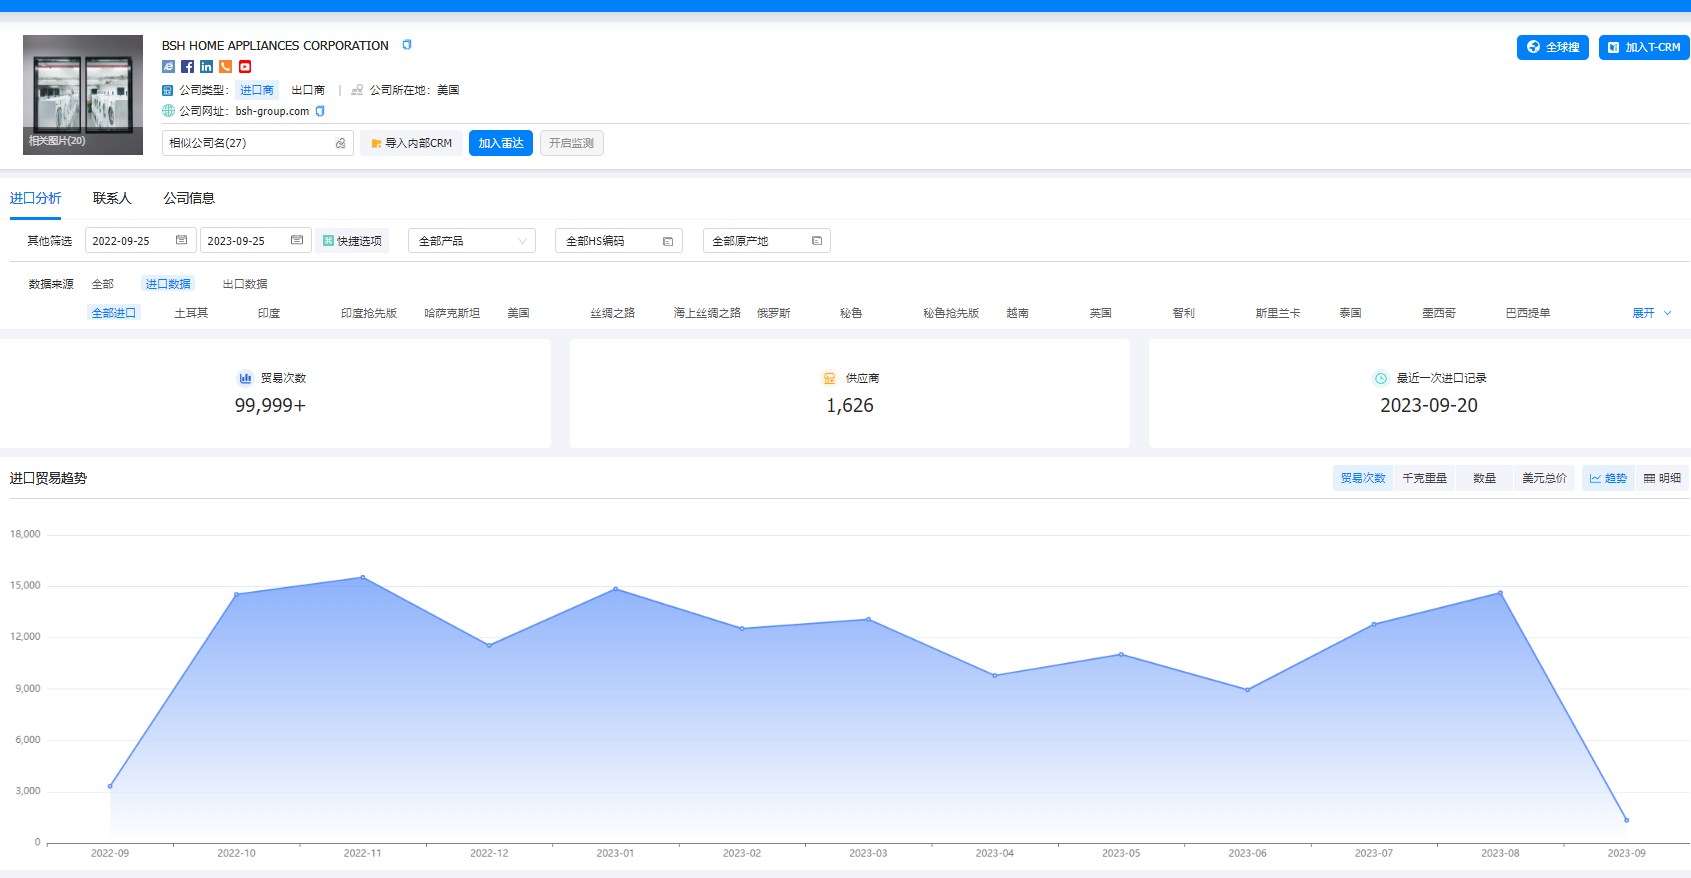Select the 出口商 company type tag
Screen dimensions: 1691x878
[308, 90]
